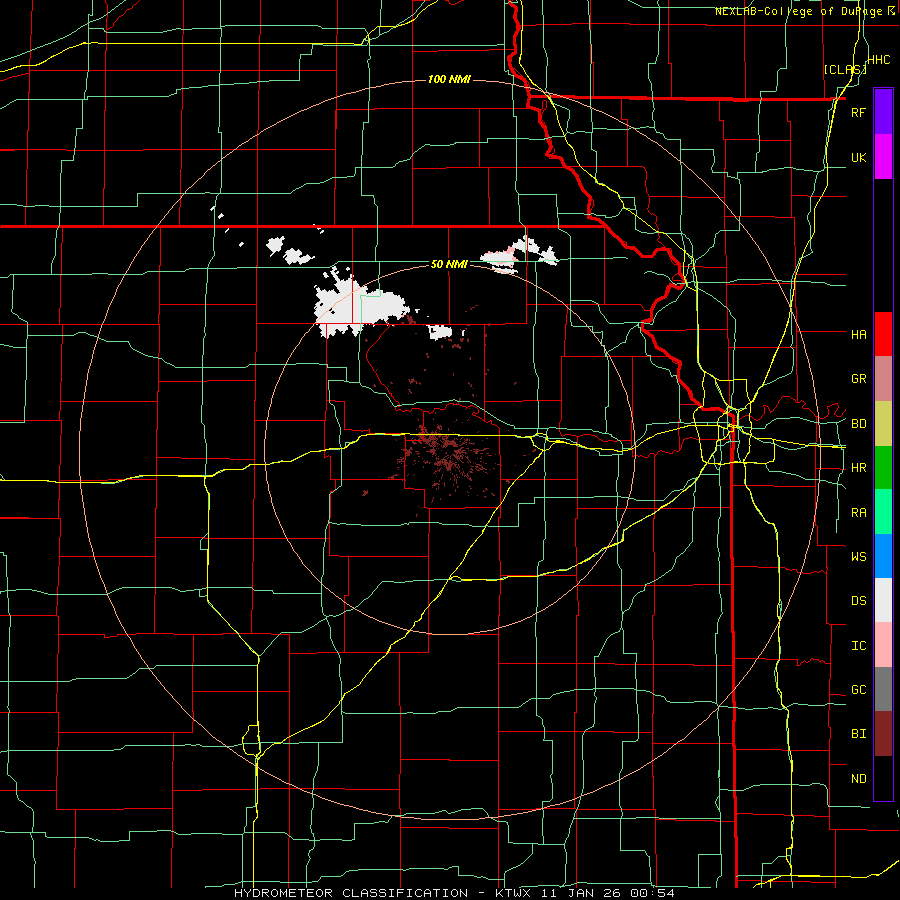This screenshot has height=900, width=900.
Task: Select the dark red BI biological swatch
Action: [883, 734]
